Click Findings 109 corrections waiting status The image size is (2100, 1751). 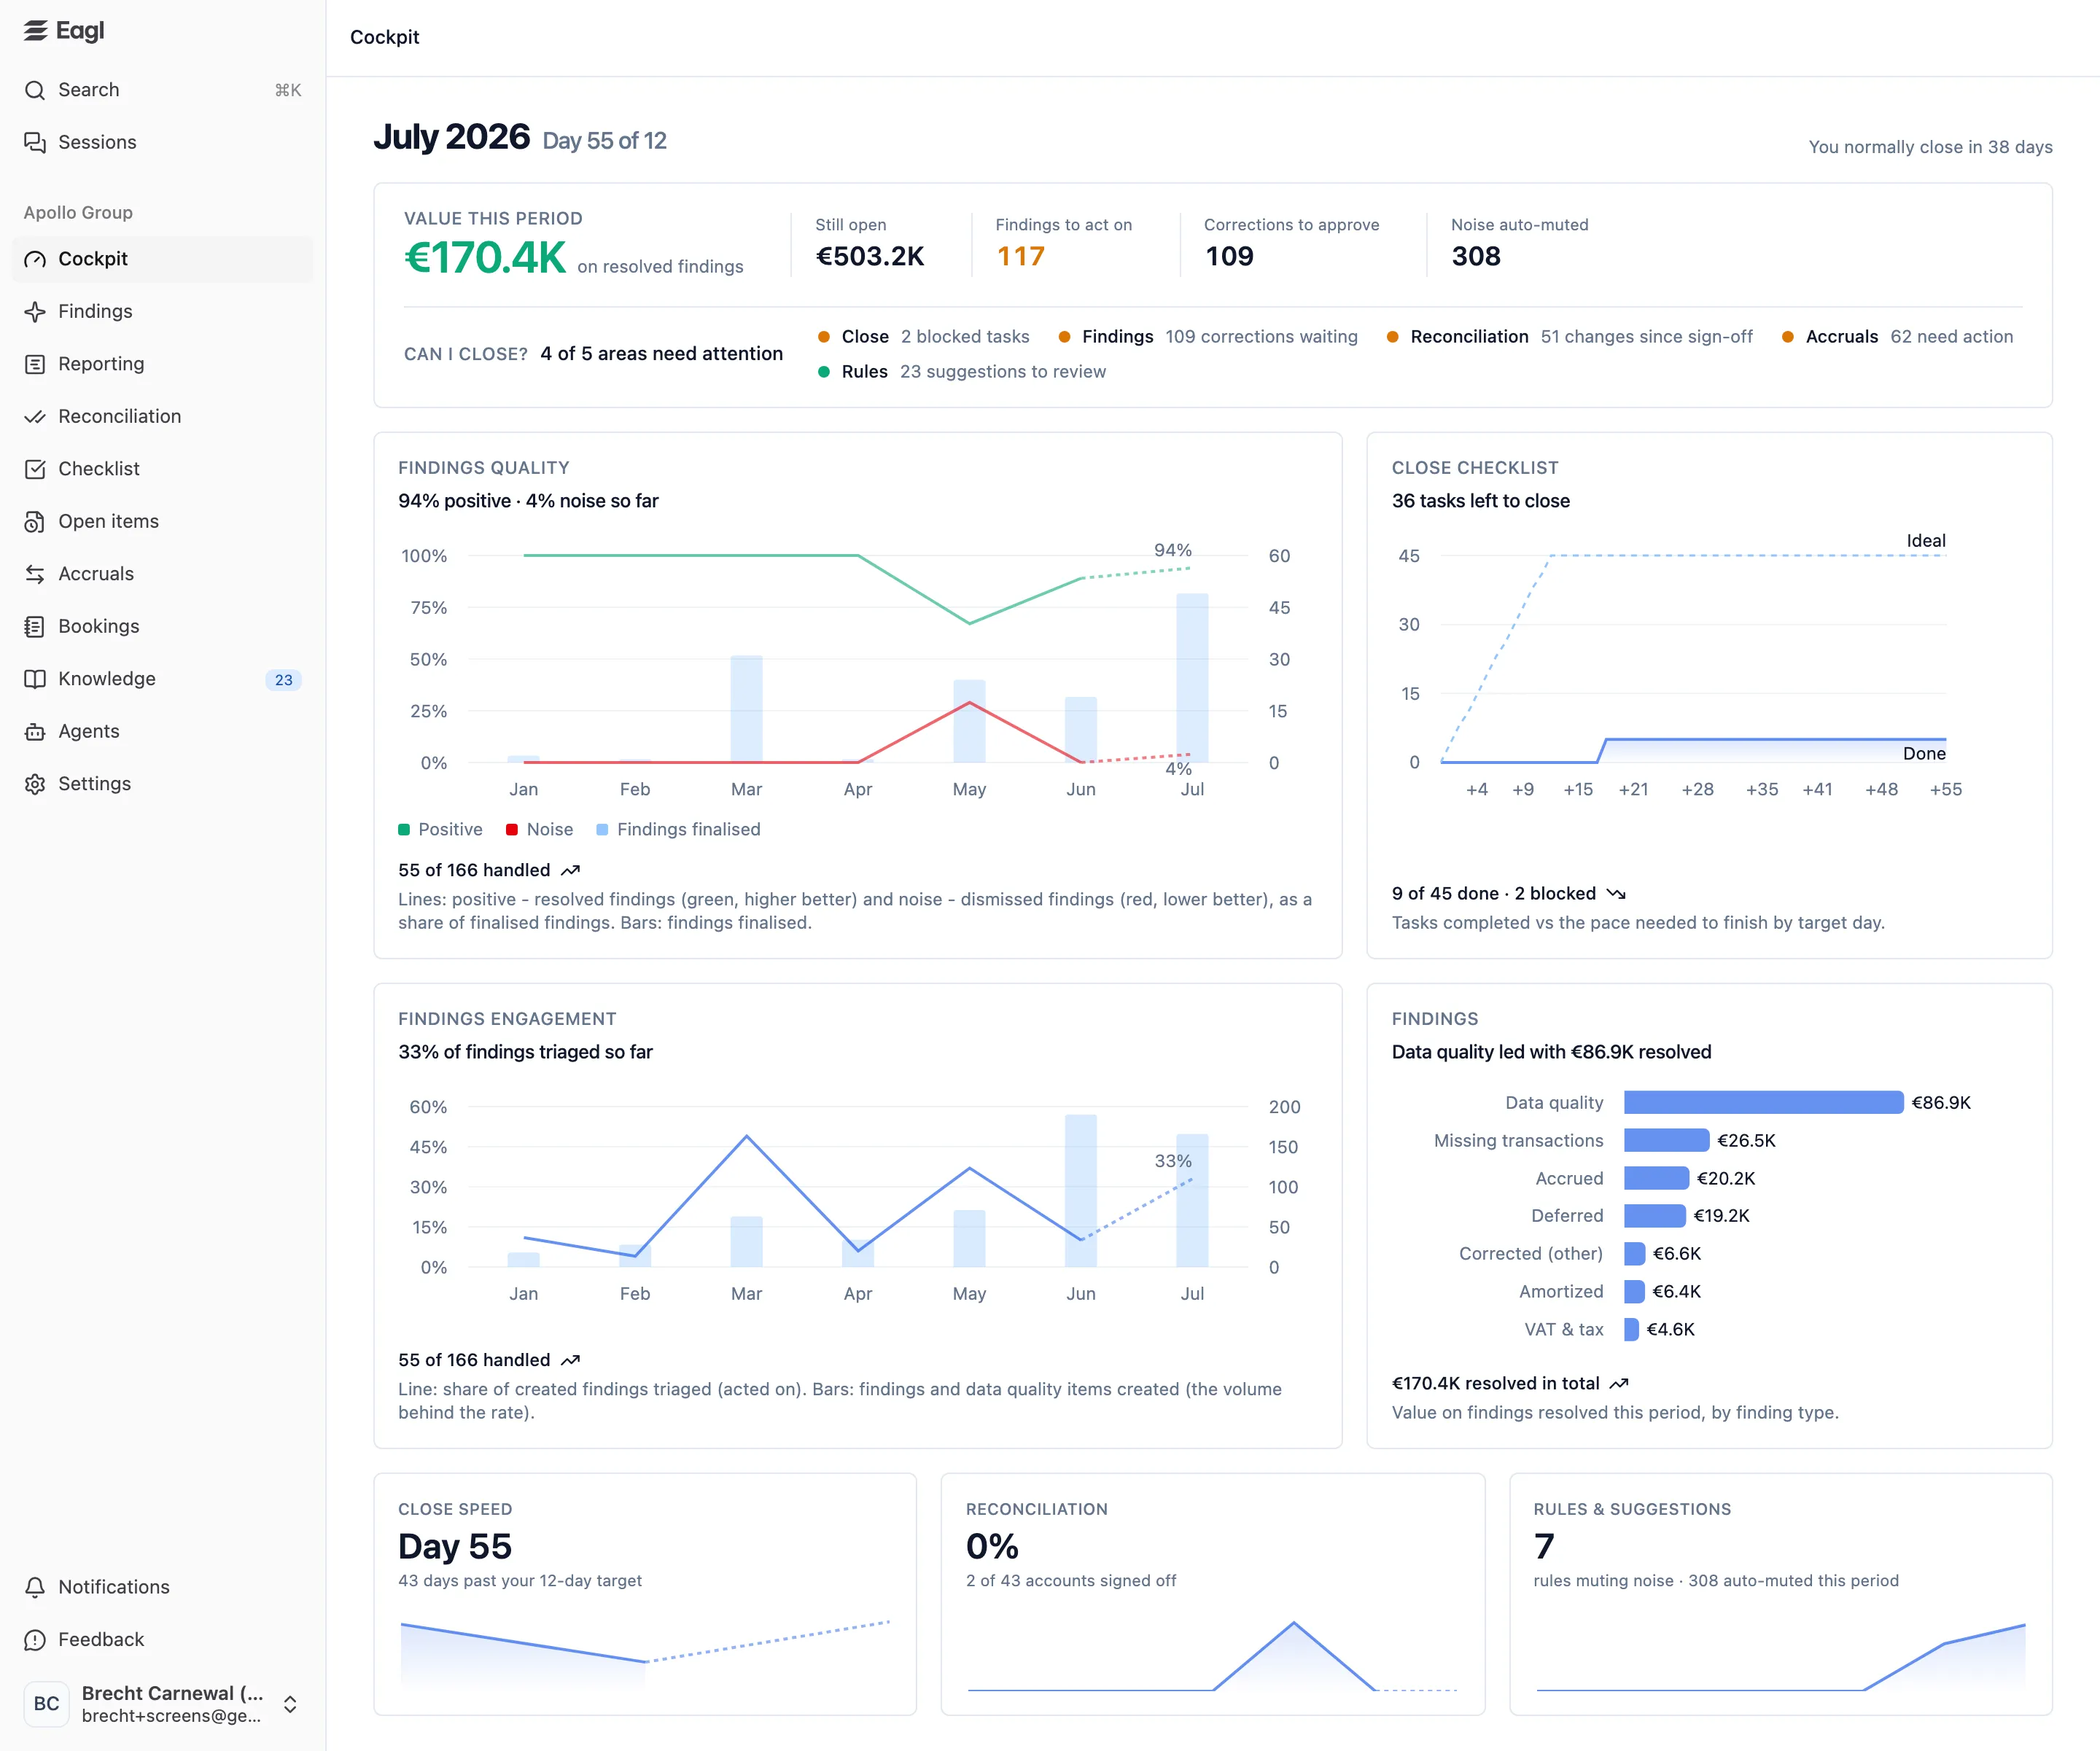pos(1208,337)
